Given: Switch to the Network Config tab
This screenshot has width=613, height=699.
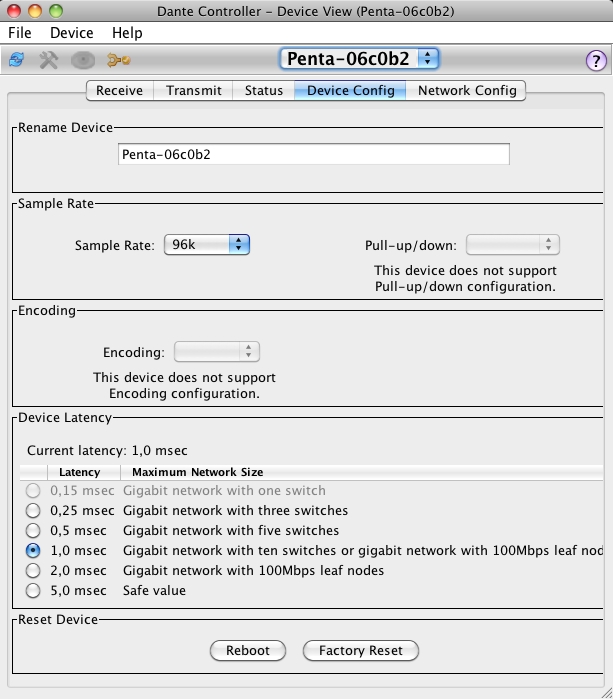Looking at the screenshot, I should [467, 90].
